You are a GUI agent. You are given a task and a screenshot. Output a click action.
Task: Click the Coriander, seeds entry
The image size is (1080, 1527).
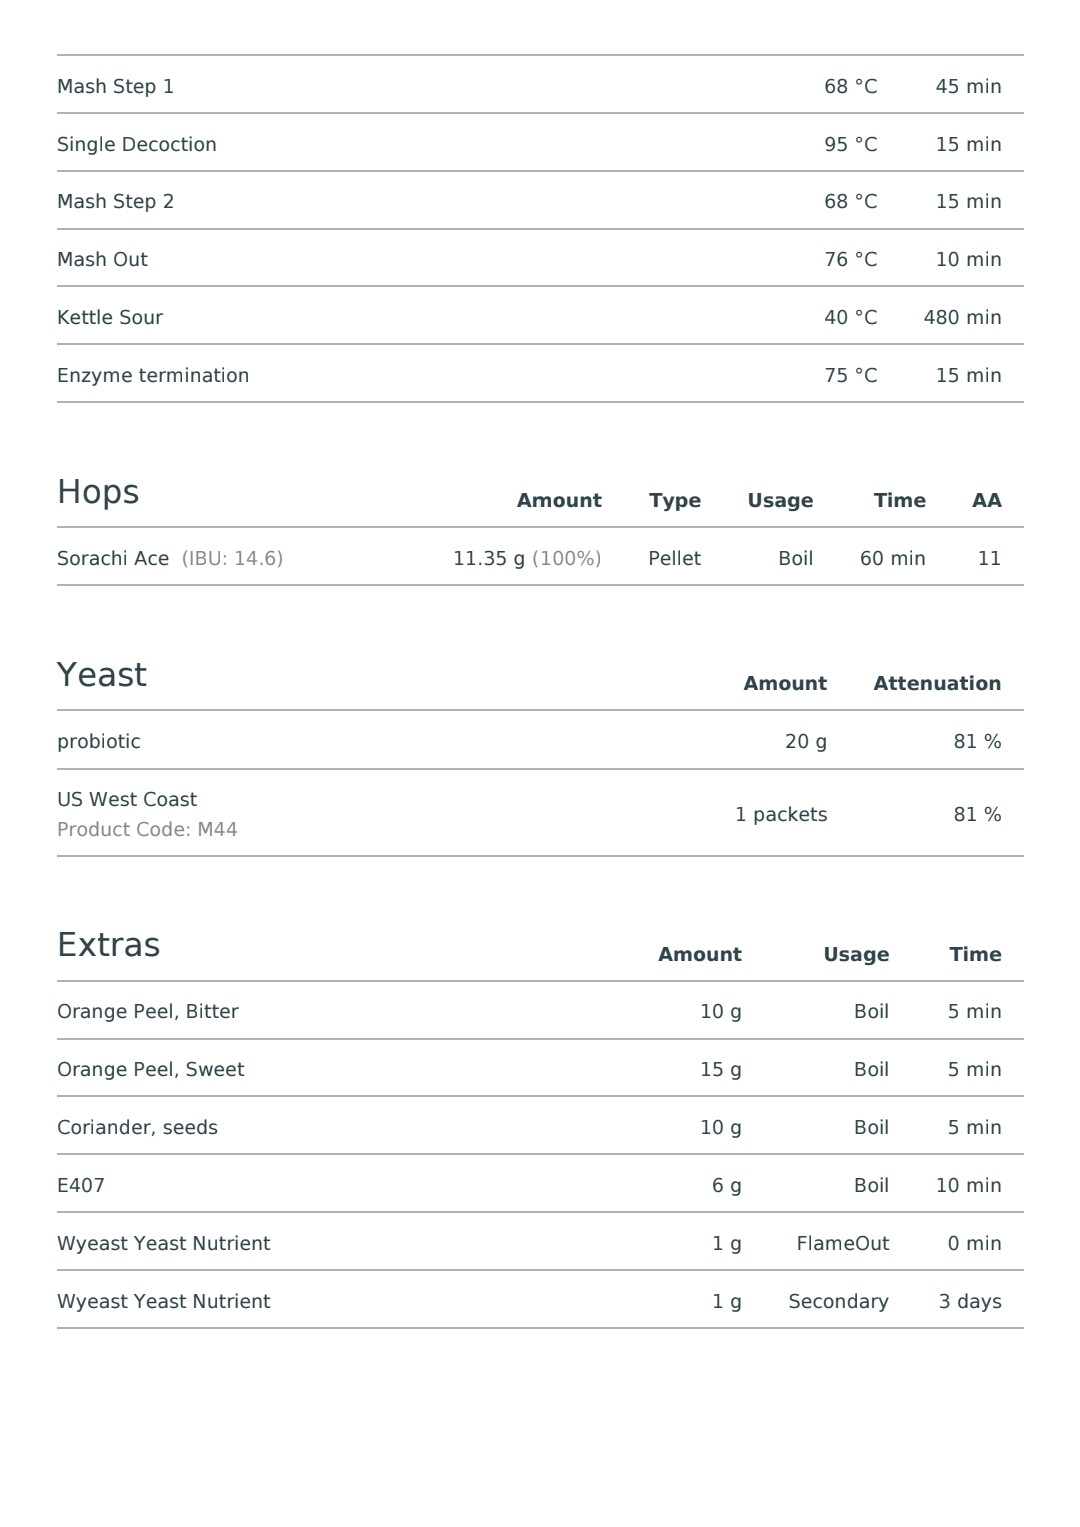click(x=137, y=1127)
